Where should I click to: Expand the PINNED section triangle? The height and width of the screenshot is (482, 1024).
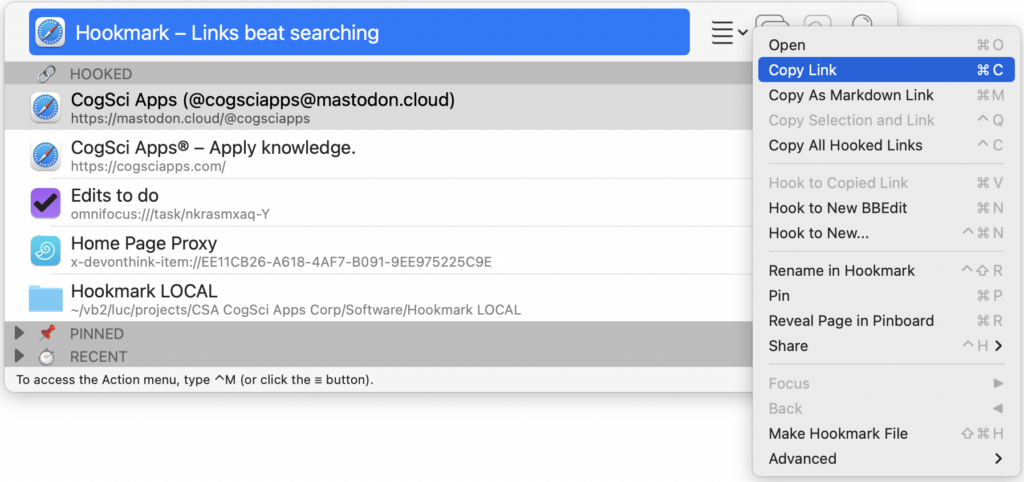tap(19, 333)
